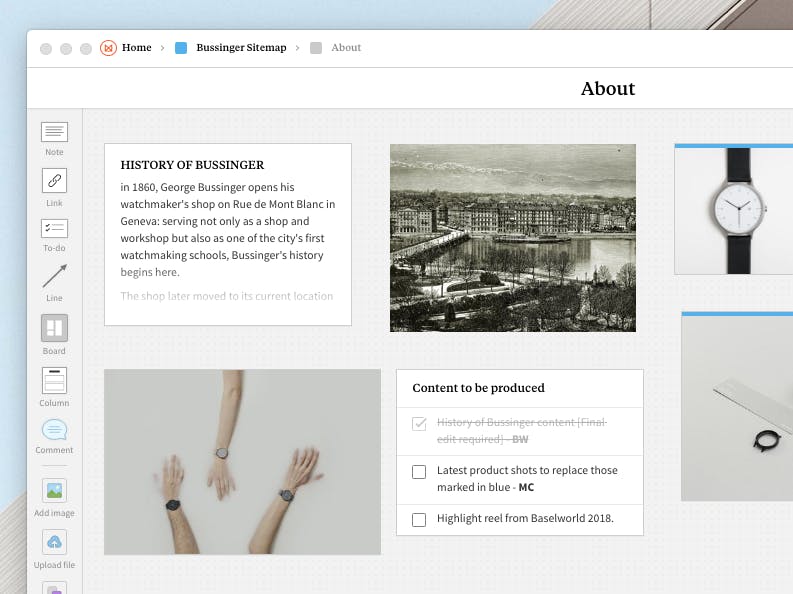This screenshot has height=594, width=793.
Task: Click the history note body text
Action: tap(228, 230)
